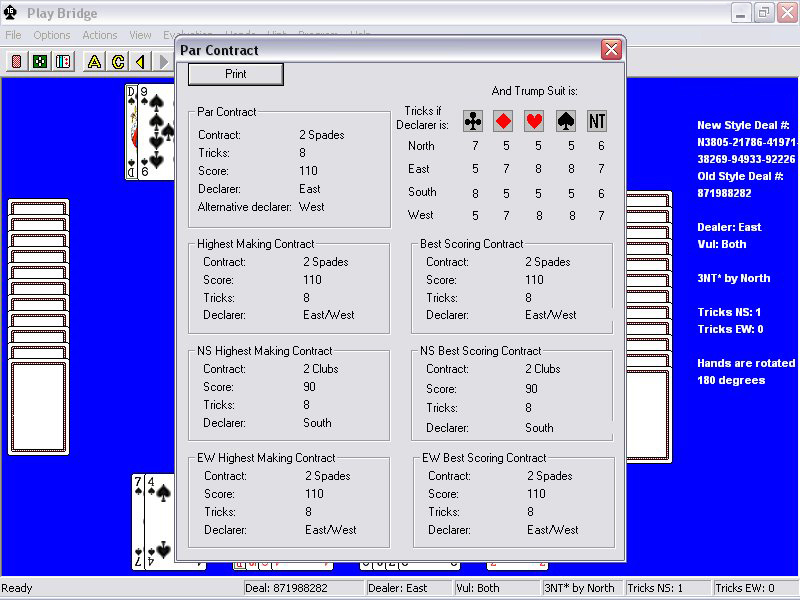Click the 9 of spades card
This screenshot has width=800, height=600.
tap(157, 130)
